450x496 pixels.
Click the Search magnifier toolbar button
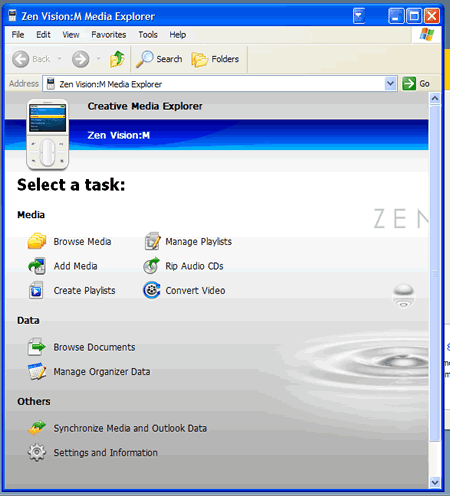[159, 59]
